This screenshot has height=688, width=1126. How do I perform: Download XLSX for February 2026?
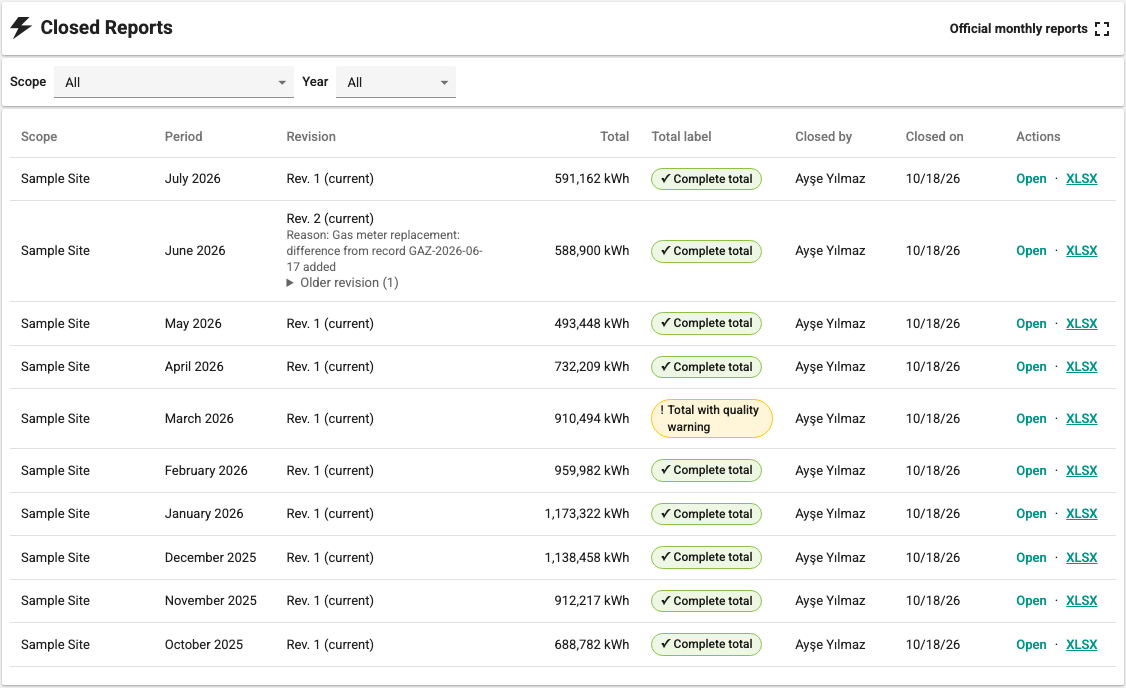1081,470
